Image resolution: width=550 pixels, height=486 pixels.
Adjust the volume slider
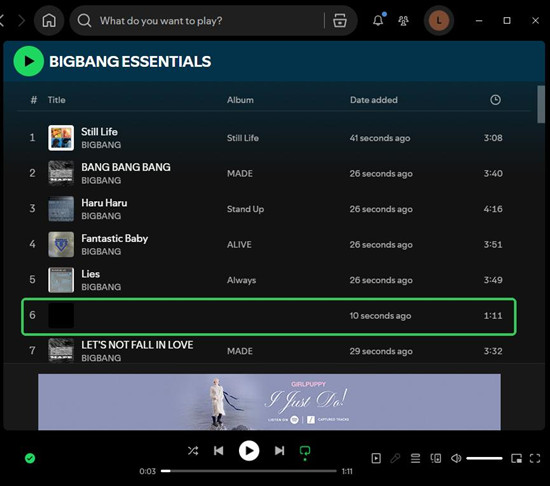pos(484,458)
